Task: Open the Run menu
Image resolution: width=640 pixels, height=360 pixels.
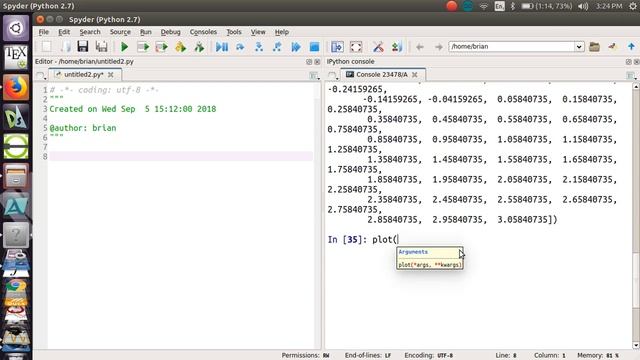Action: click(146, 32)
